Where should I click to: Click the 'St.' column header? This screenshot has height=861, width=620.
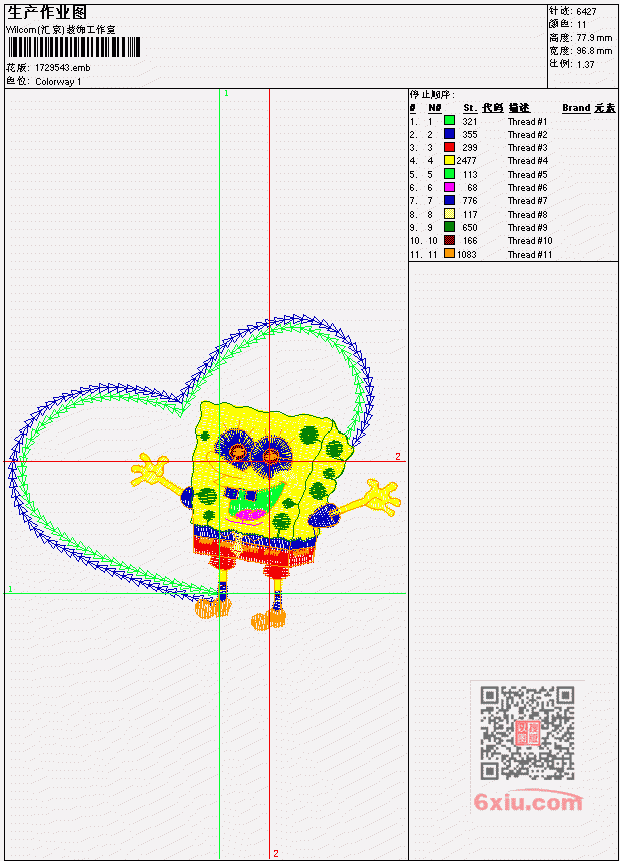tap(470, 108)
